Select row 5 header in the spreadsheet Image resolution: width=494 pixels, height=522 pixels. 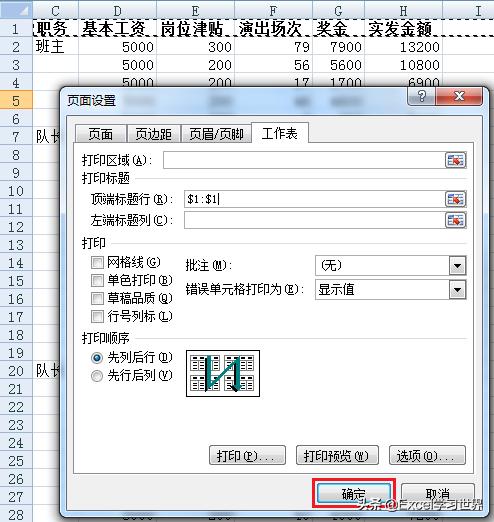point(16,101)
